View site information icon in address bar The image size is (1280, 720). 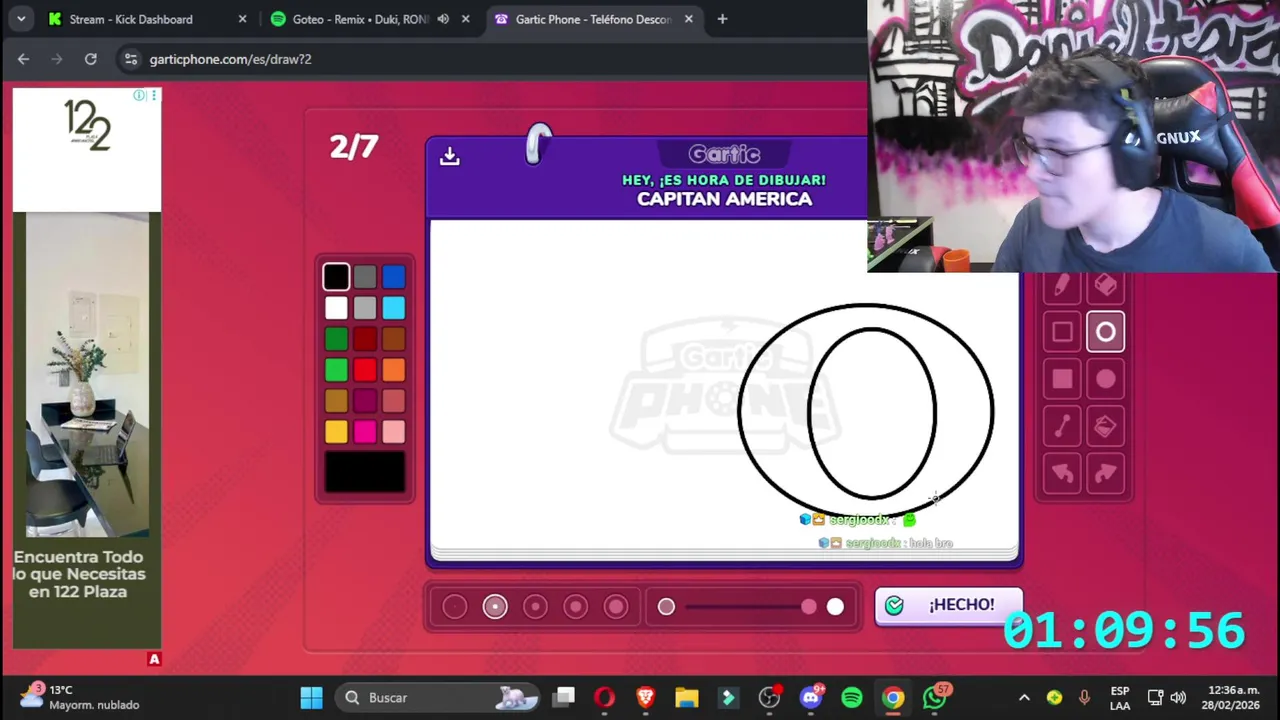coord(131,59)
